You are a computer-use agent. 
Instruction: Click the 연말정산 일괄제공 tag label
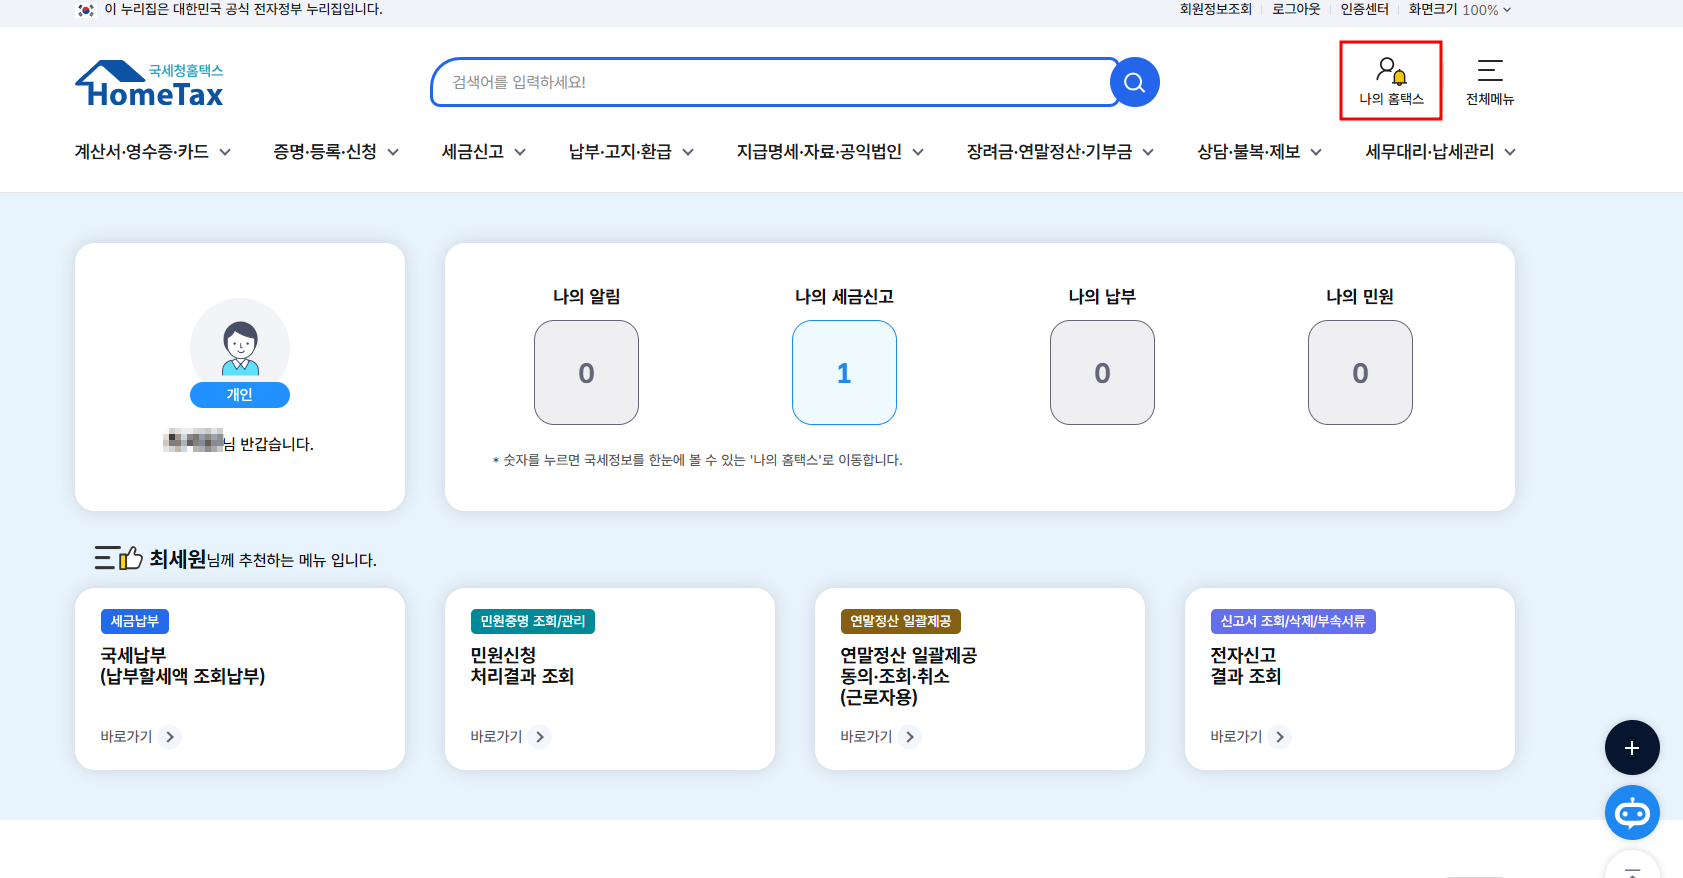click(901, 621)
